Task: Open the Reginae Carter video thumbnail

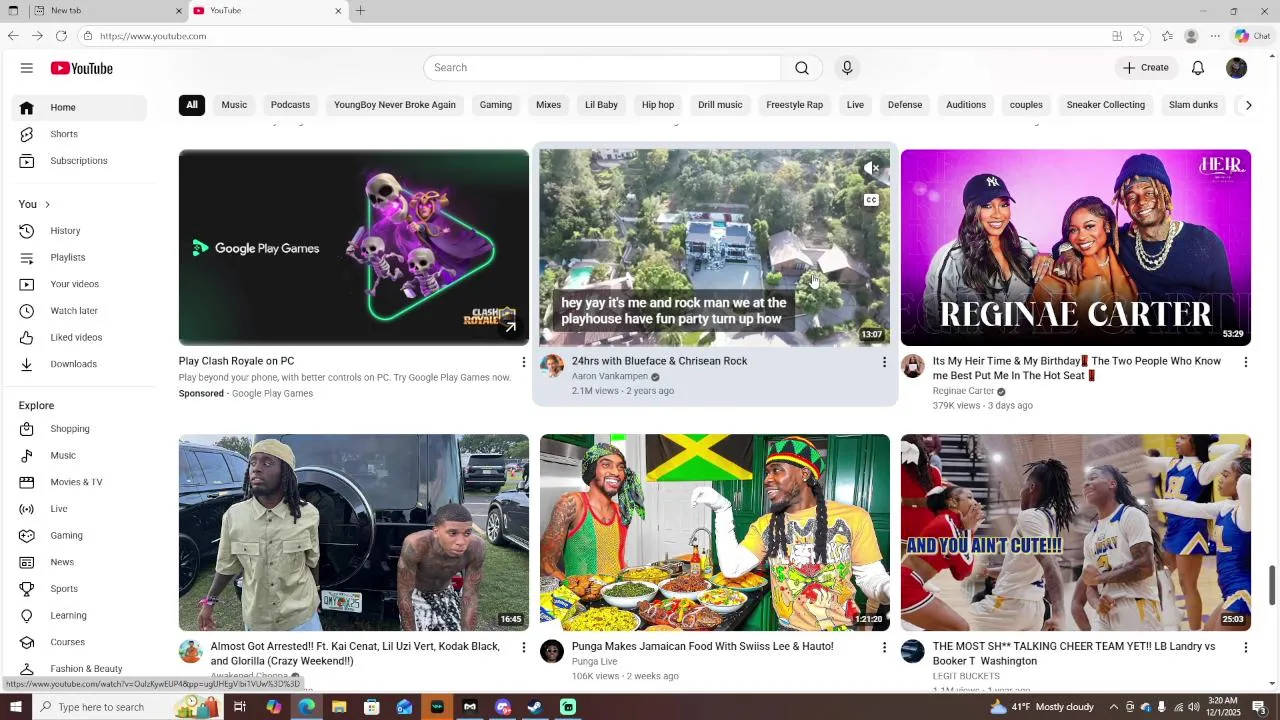Action: [x=1075, y=248]
